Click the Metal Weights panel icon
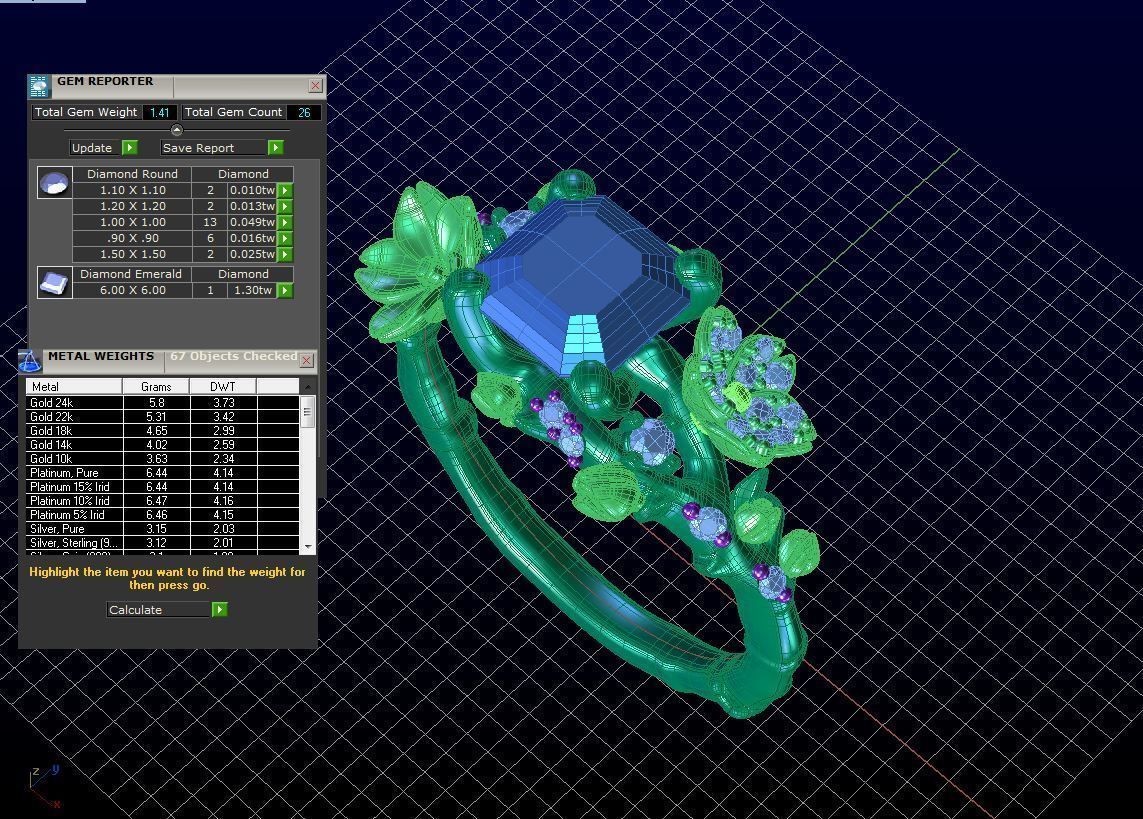The image size is (1143, 819). tap(29, 361)
